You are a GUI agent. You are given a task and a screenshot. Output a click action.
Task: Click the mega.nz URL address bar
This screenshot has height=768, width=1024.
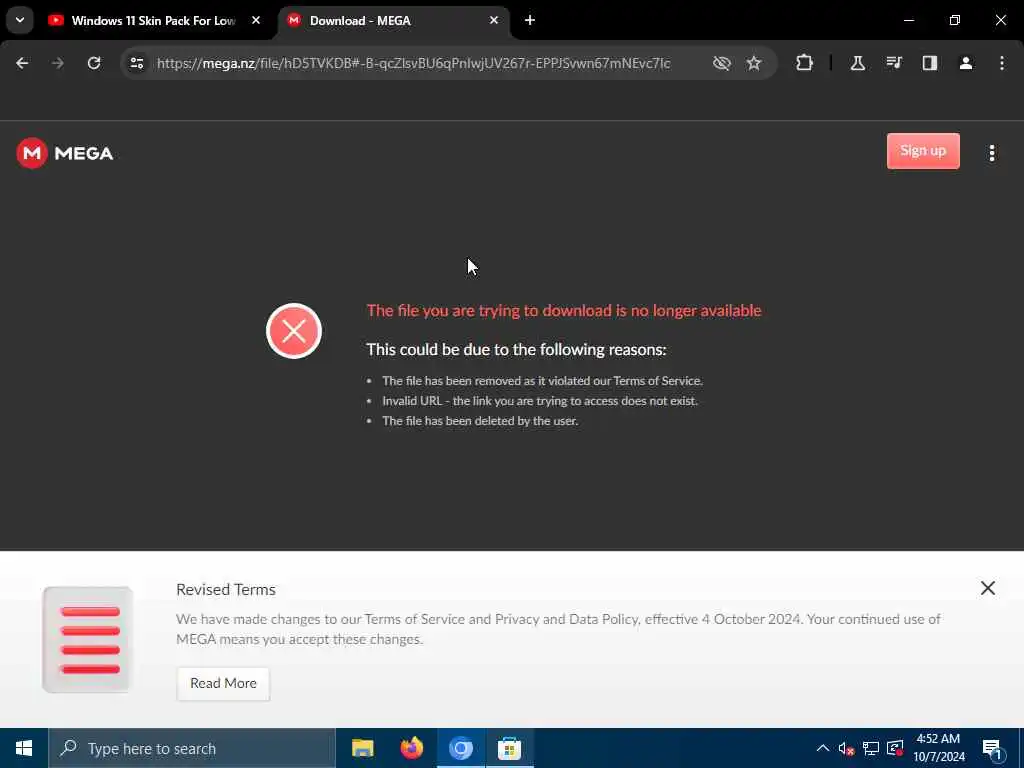click(x=413, y=63)
